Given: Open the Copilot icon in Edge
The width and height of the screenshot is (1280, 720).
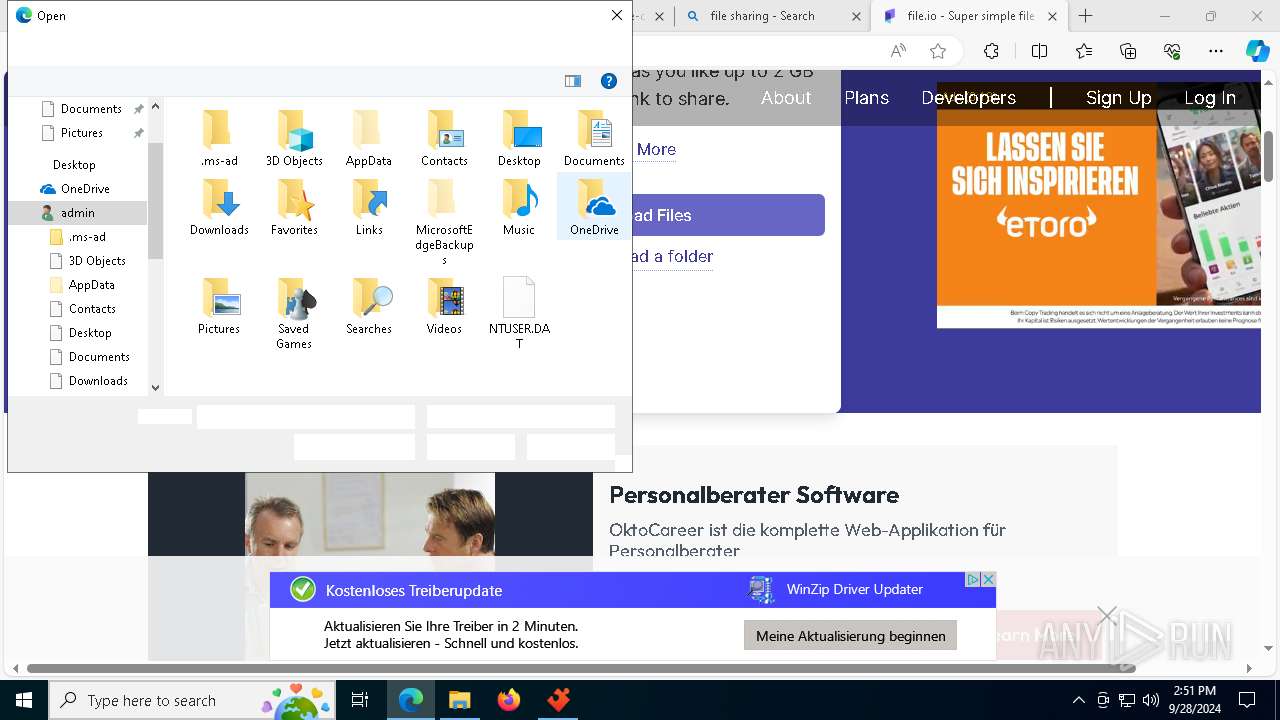Looking at the screenshot, I should click(1257, 51).
